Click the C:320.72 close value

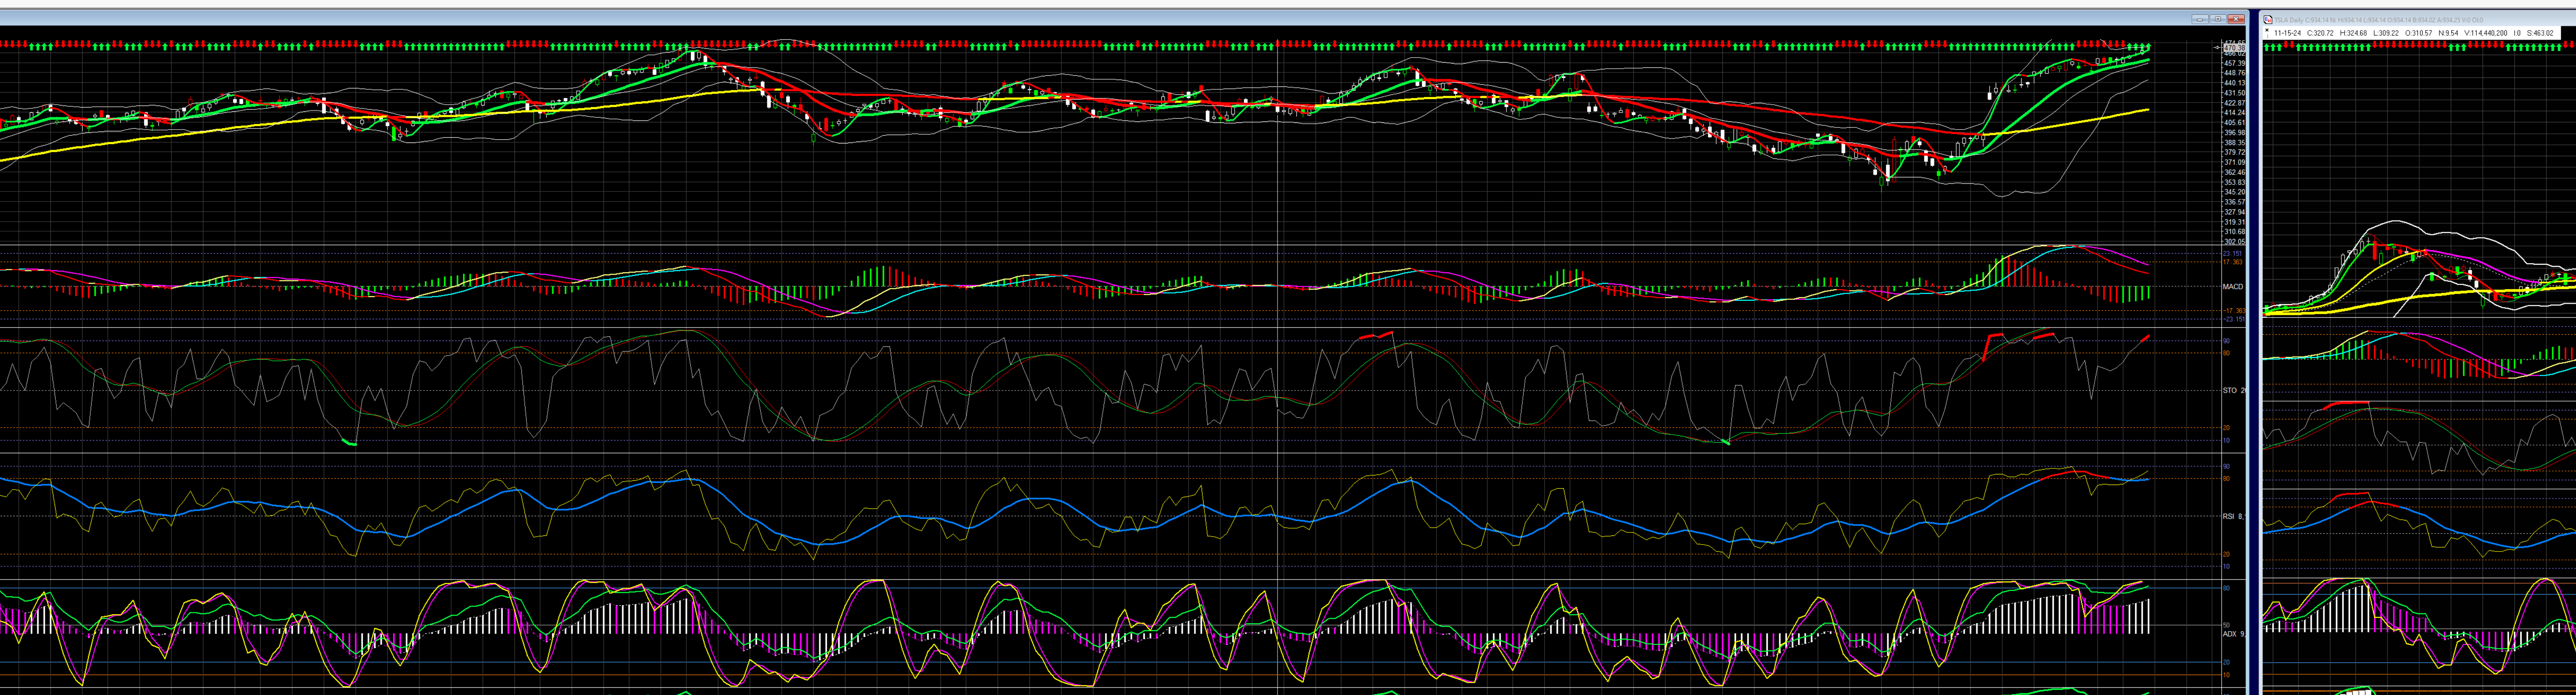(2321, 33)
